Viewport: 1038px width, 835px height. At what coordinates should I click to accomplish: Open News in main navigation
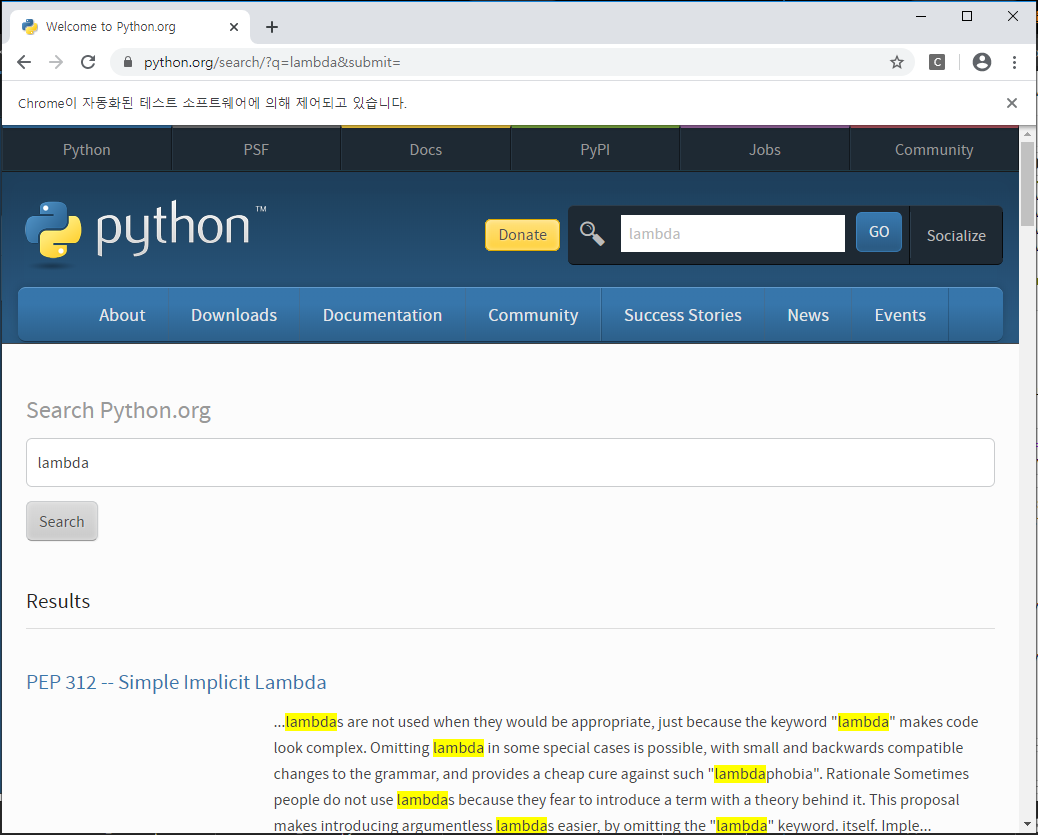(x=808, y=315)
